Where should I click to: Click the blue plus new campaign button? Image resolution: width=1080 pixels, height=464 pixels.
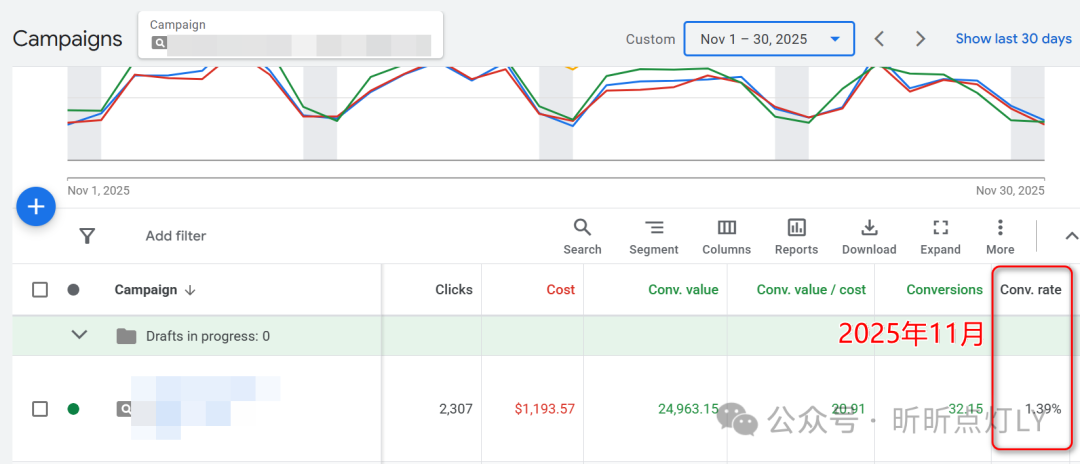[36, 207]
